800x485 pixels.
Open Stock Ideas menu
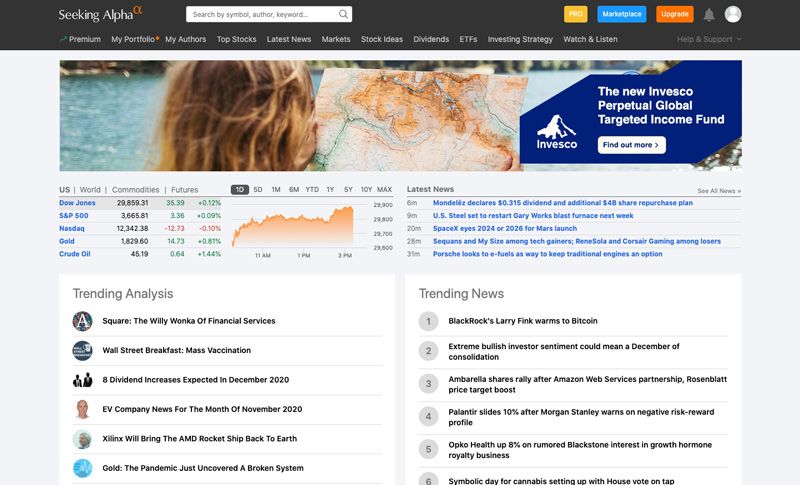tap(382, 39)
